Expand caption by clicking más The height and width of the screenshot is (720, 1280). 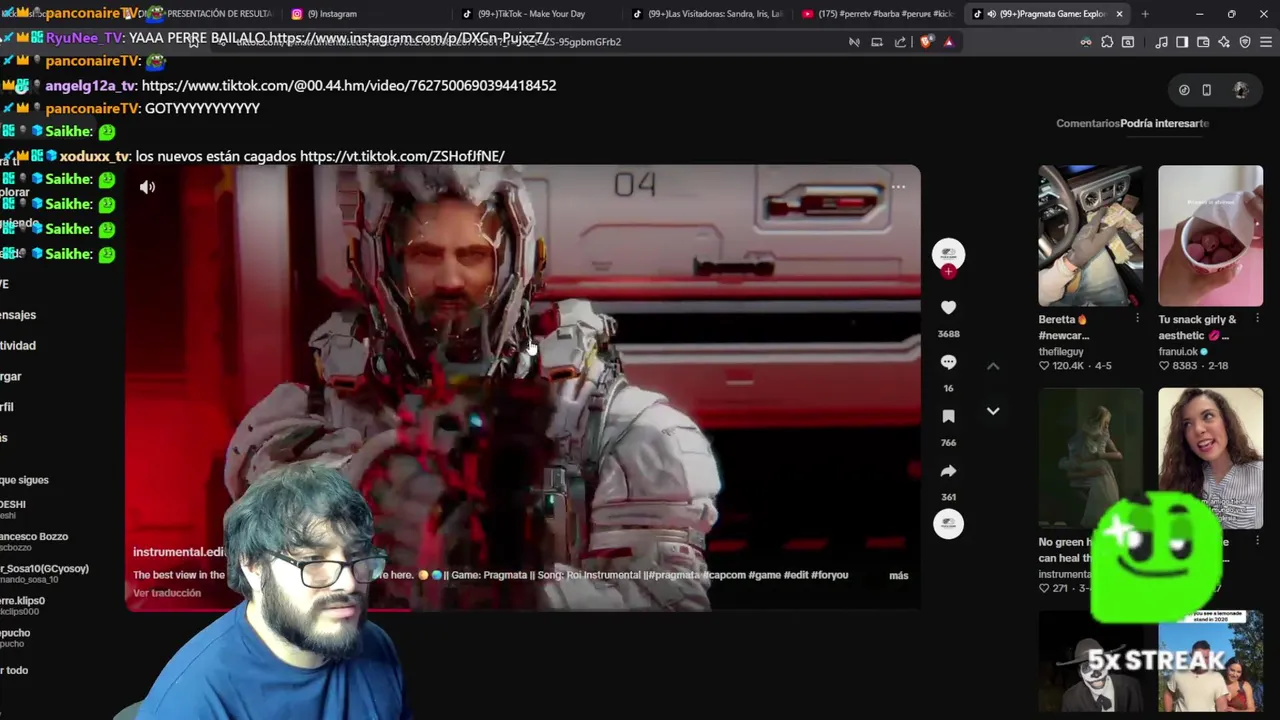point(899,575)
